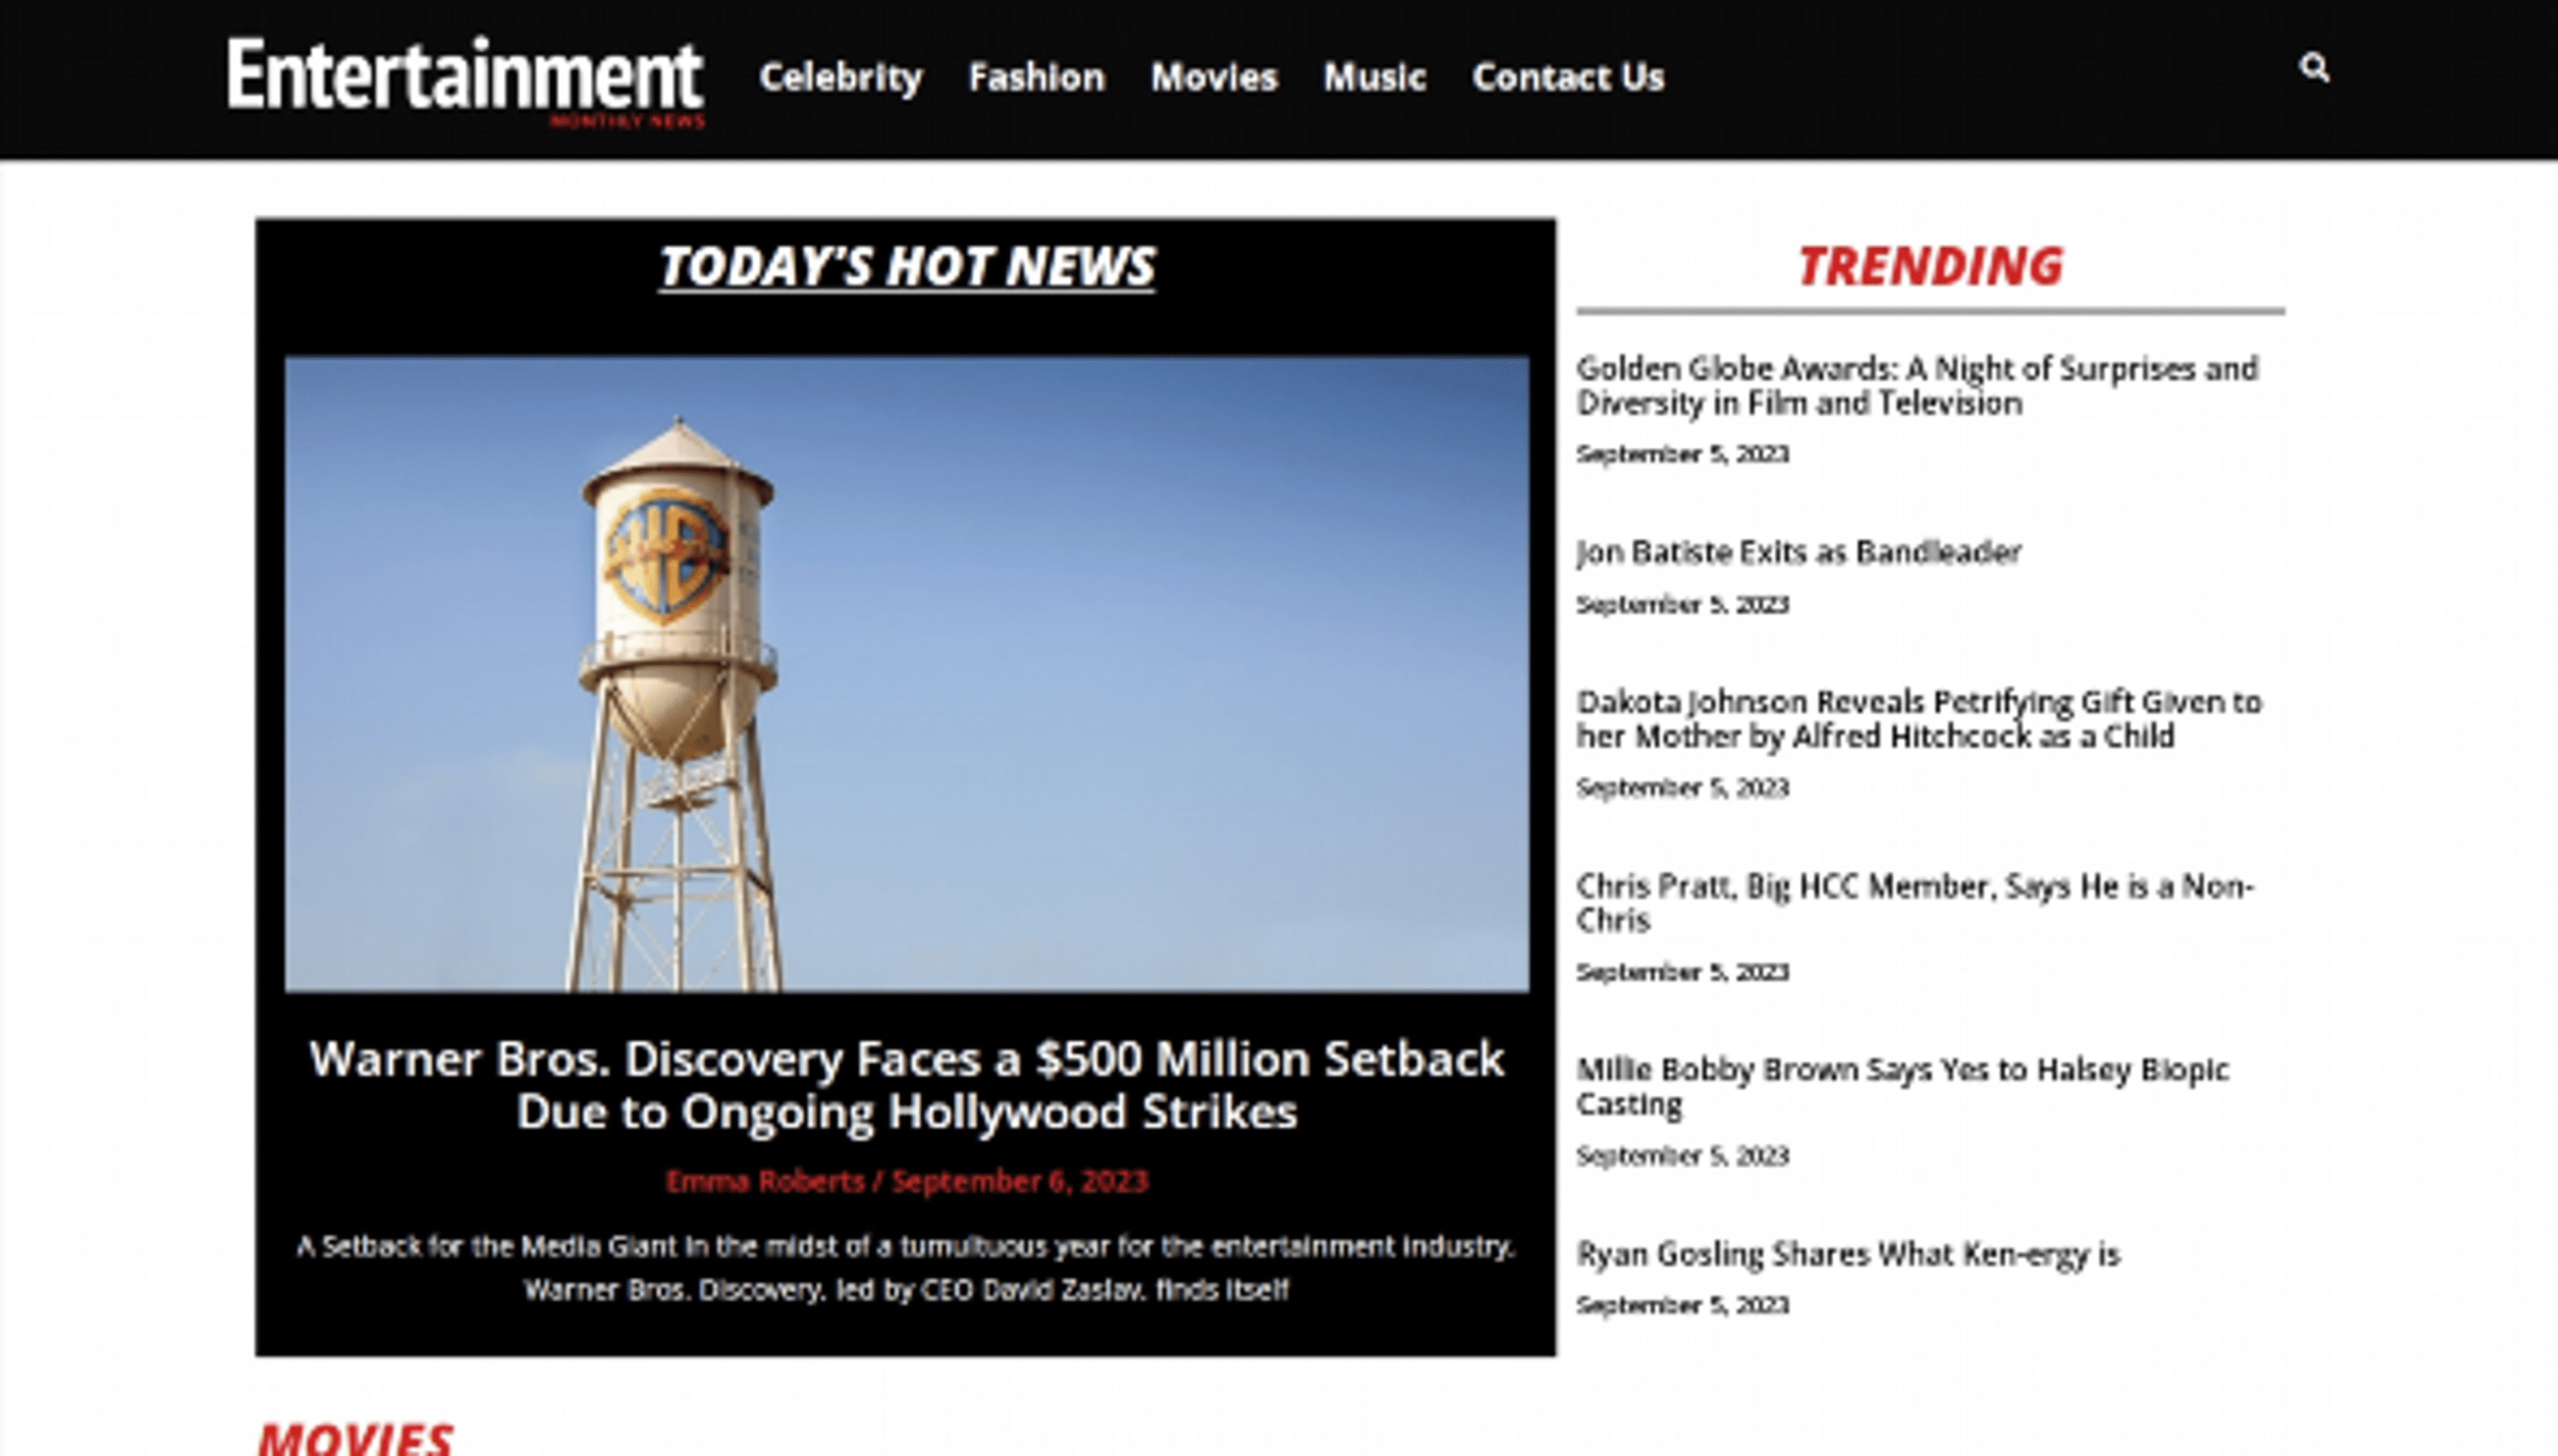2558x1456 pixels.
Task: Open the Contact Us page
Action: [1566, 77]
